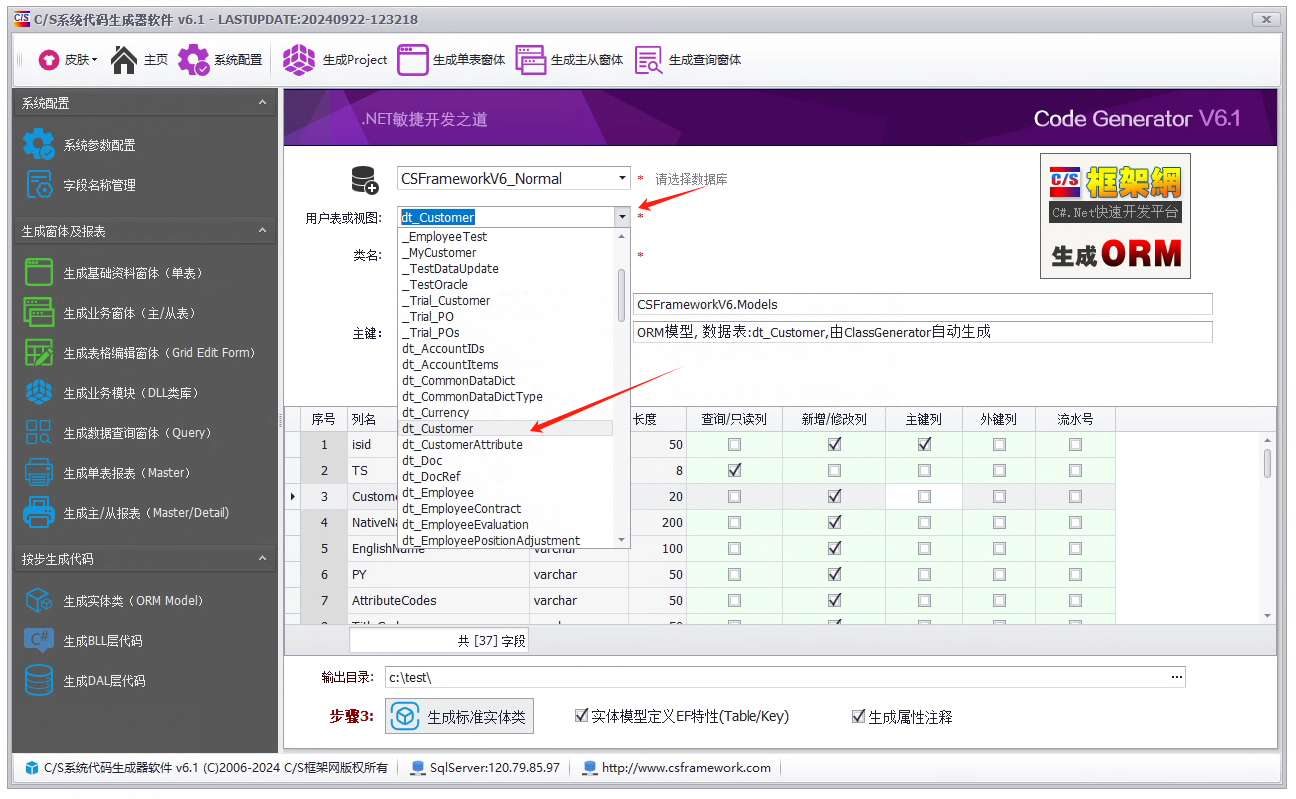Toggle 生成属性注释 checkbox
This screenshot has width=1296, height=799.
point(858,716)
